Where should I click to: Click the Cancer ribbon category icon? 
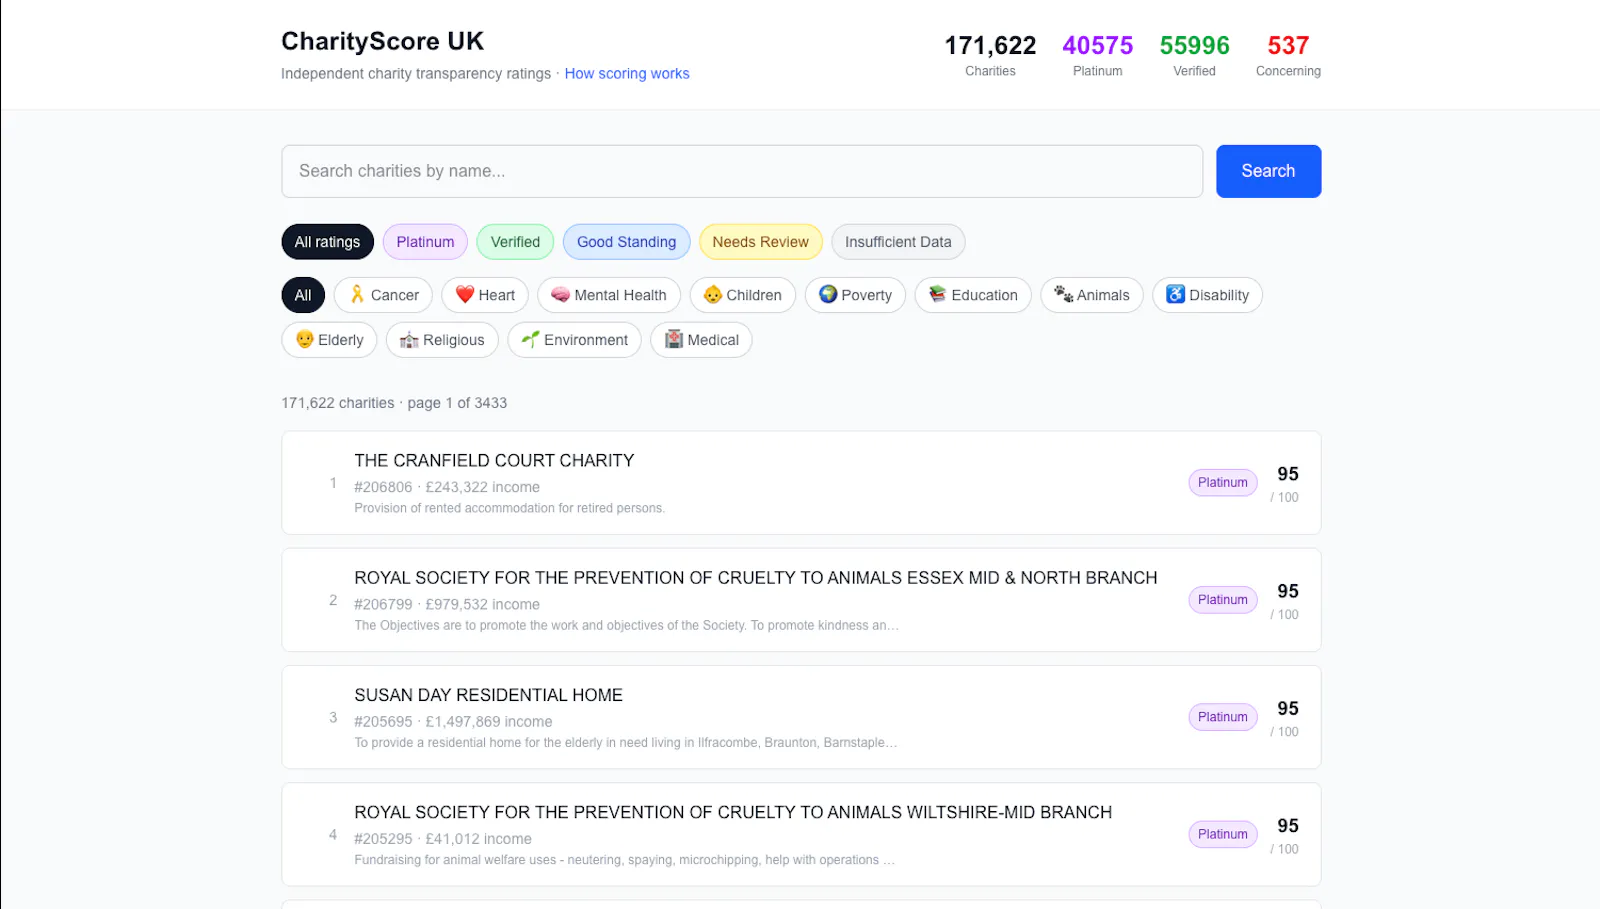[357, 295]
